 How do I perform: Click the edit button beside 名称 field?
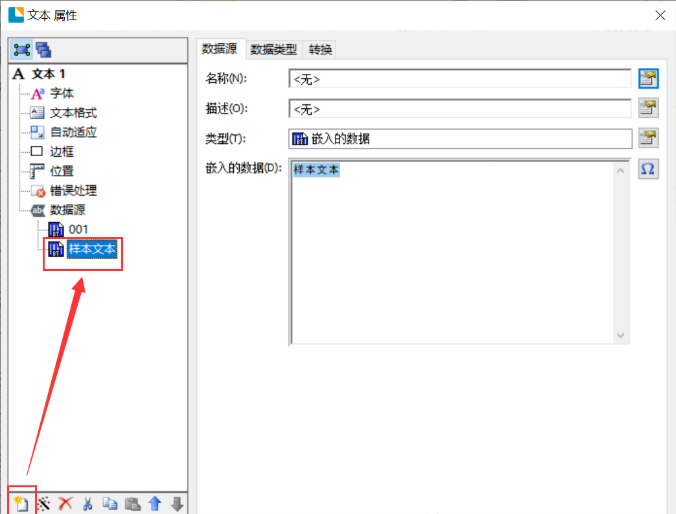pyautogui.click(x=647, y=78)
